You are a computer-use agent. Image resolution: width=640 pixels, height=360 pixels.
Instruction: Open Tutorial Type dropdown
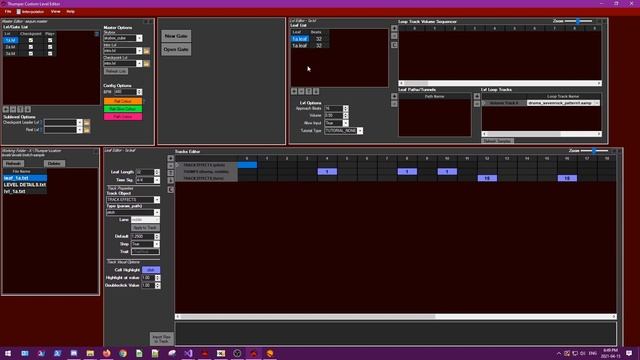click(360, 131)
